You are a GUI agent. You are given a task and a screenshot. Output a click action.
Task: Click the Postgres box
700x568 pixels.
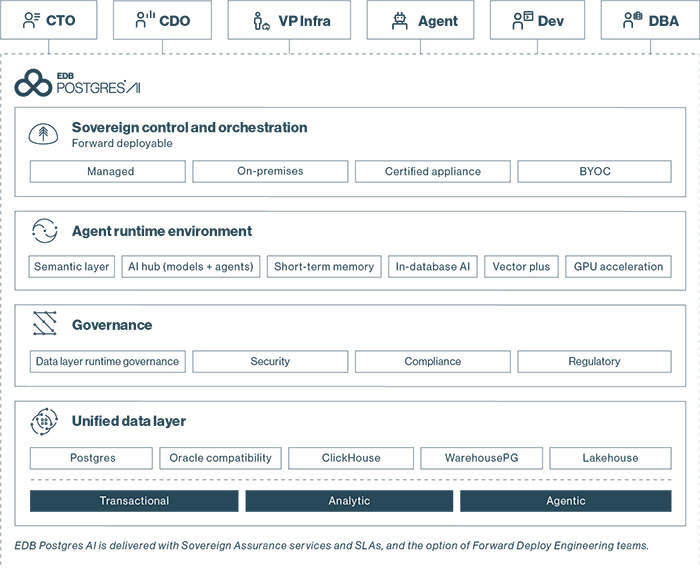point(91,458)
